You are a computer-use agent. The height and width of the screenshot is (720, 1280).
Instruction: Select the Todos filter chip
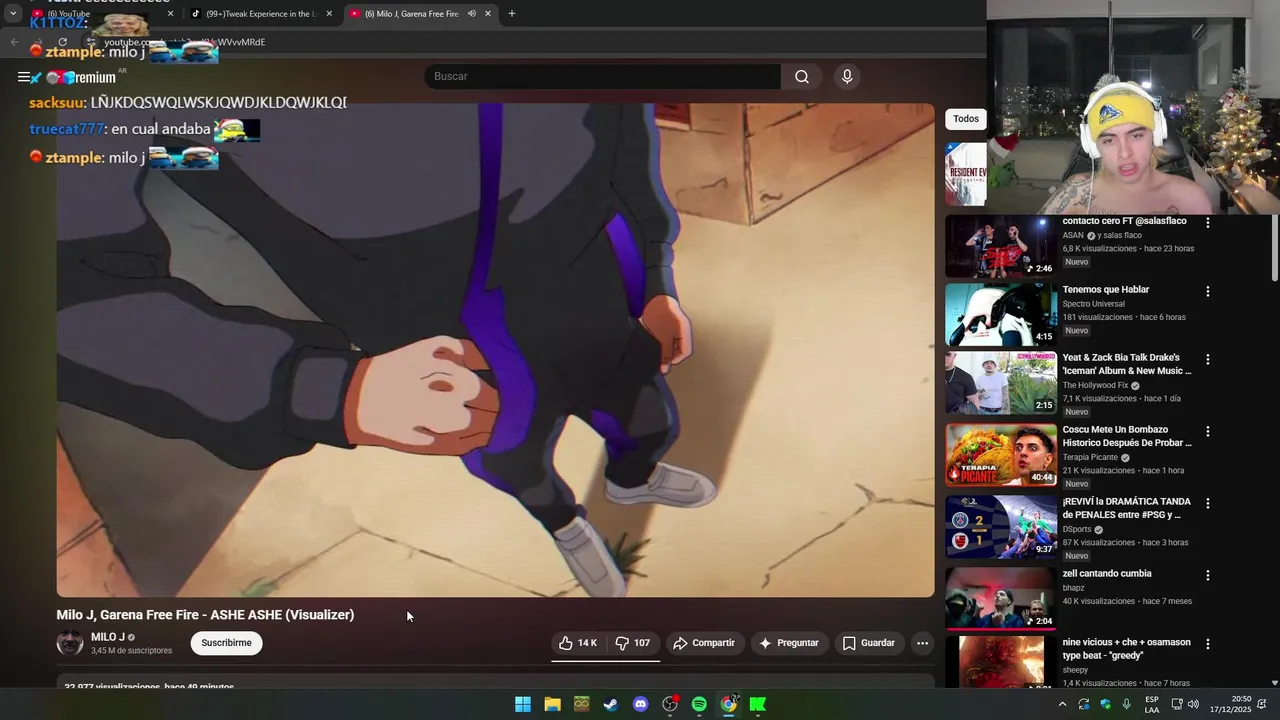pyautogui.click(x=966, y=119)
